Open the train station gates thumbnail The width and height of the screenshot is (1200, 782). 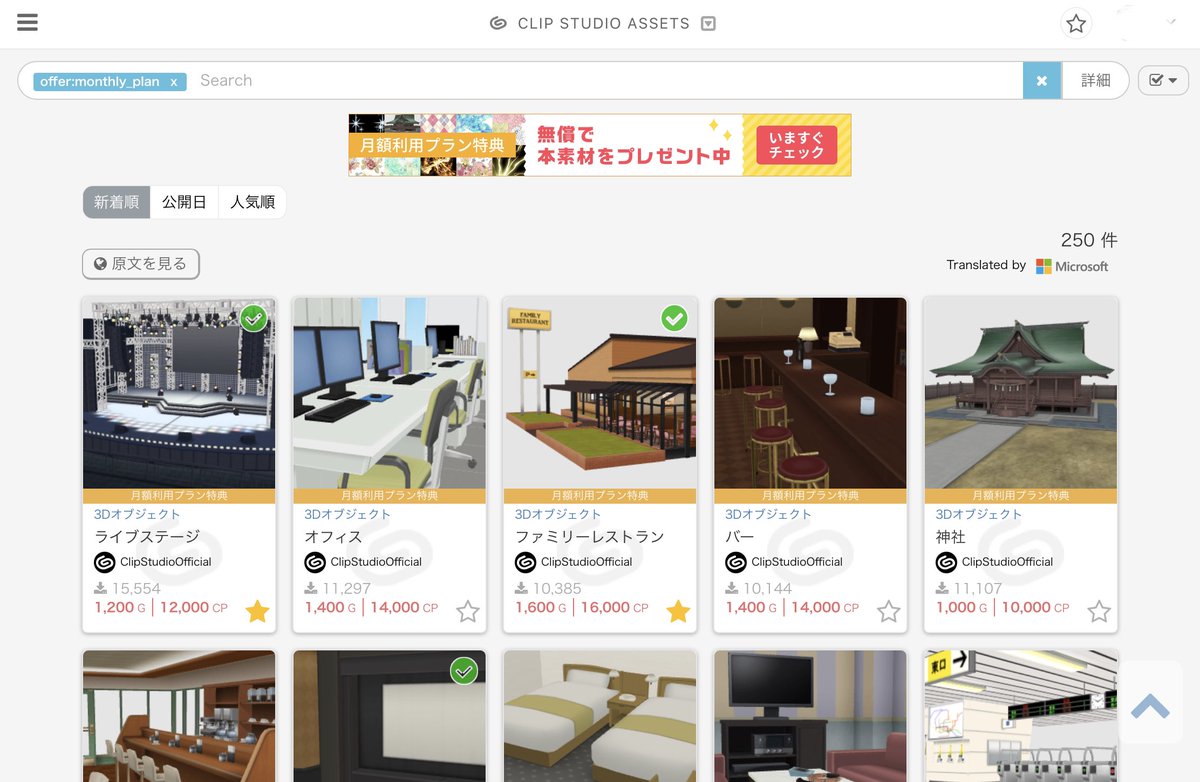pos(1021,716)
